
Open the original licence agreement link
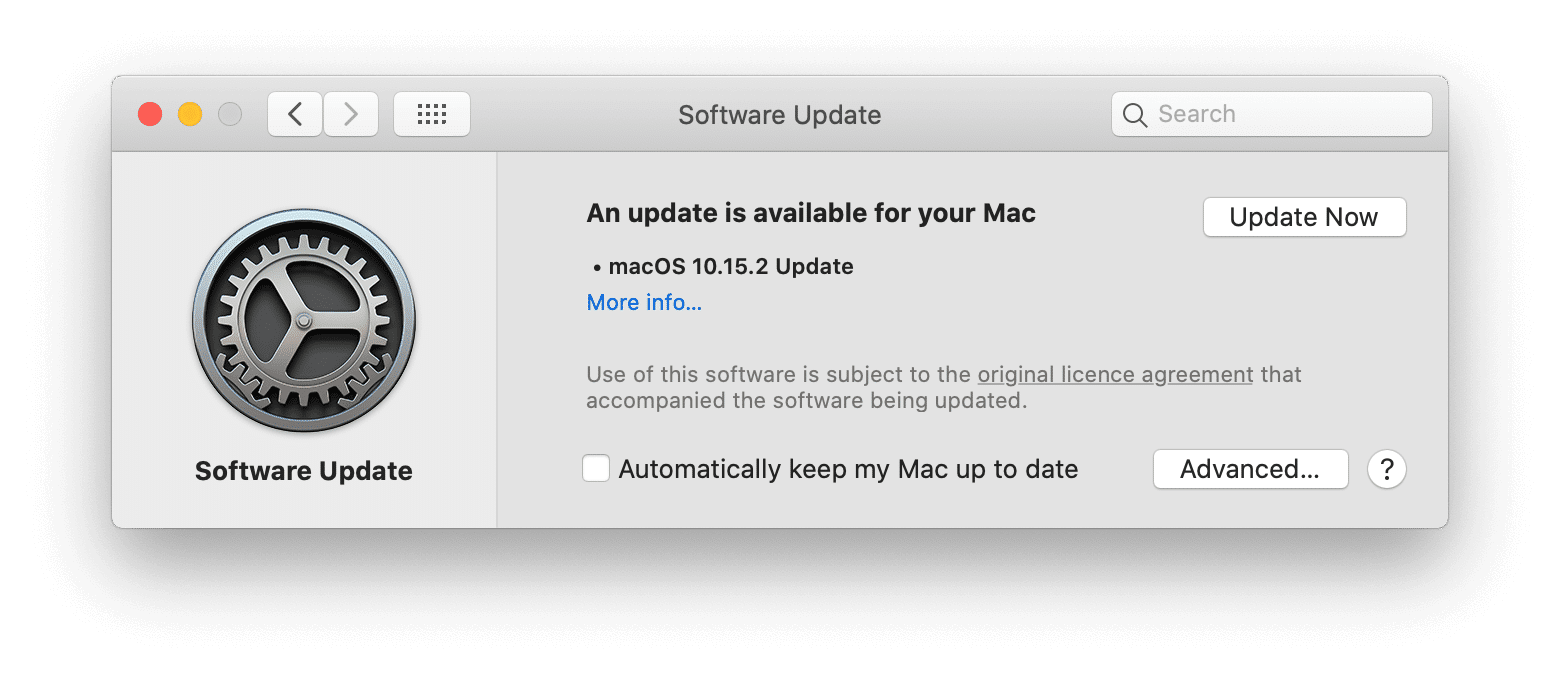coord(1115,374)
